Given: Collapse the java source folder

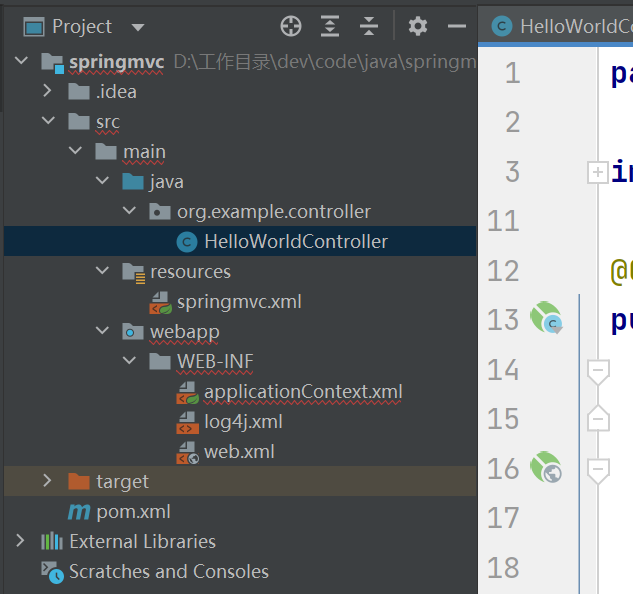Looking at the screenshot, I should click(102, 181).
